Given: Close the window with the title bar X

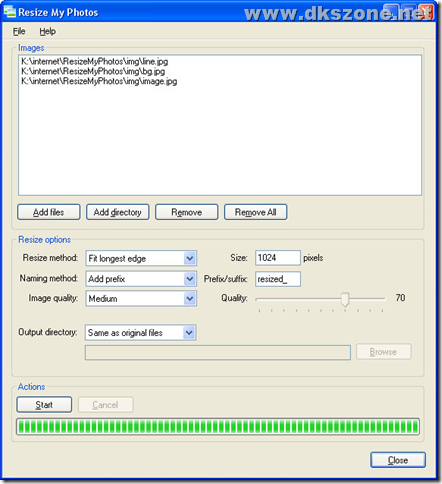Looking at the screenshot, I should (x=426, y=12).
